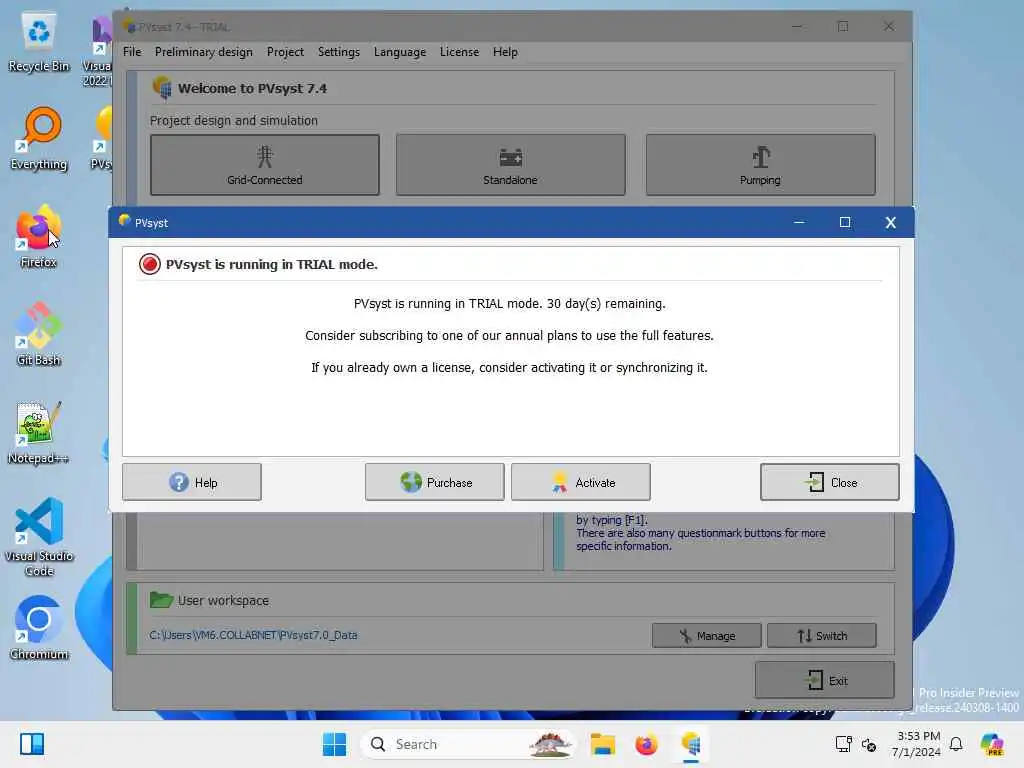Open the File menu
Image resolution: width=1024 pixels, height=768 pixels.
pos(132,52)
